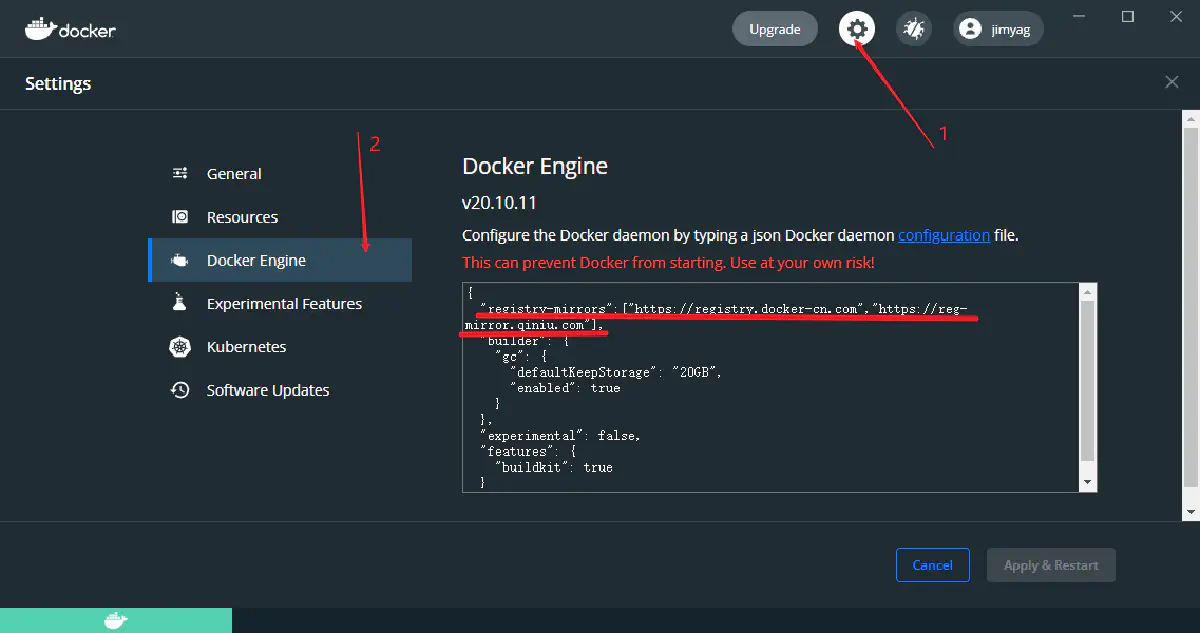This screenshot has height=633, width=1200.
Task: Click the whale icon in status bar
Action: click(x=116, y=621)
